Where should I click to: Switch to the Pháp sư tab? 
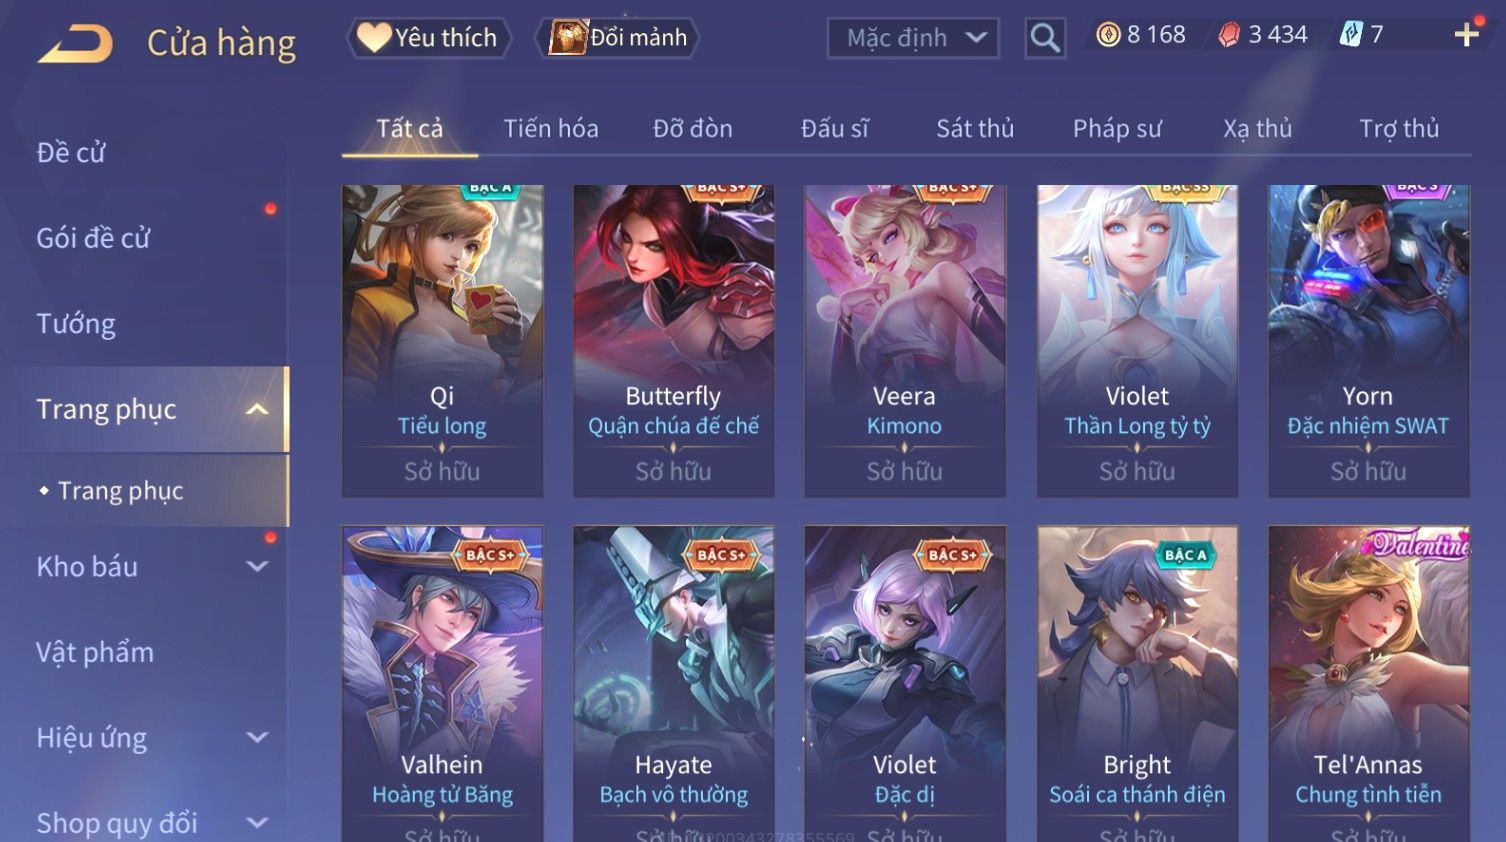tap(1117, 128)
